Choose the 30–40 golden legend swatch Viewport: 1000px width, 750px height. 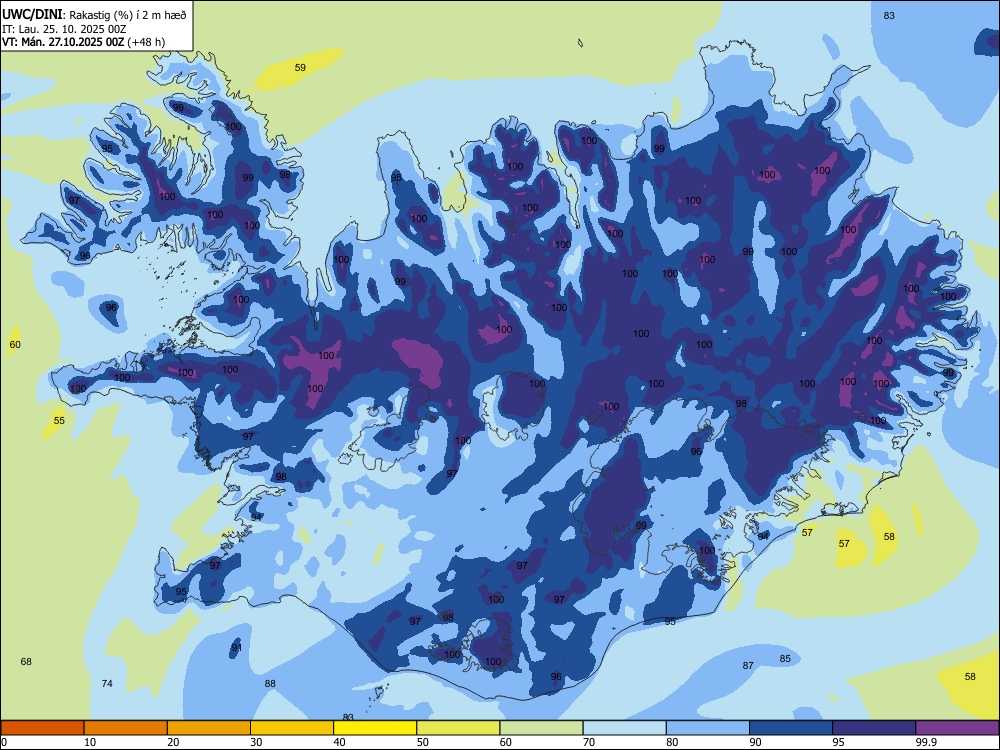(x=292, y=728)
